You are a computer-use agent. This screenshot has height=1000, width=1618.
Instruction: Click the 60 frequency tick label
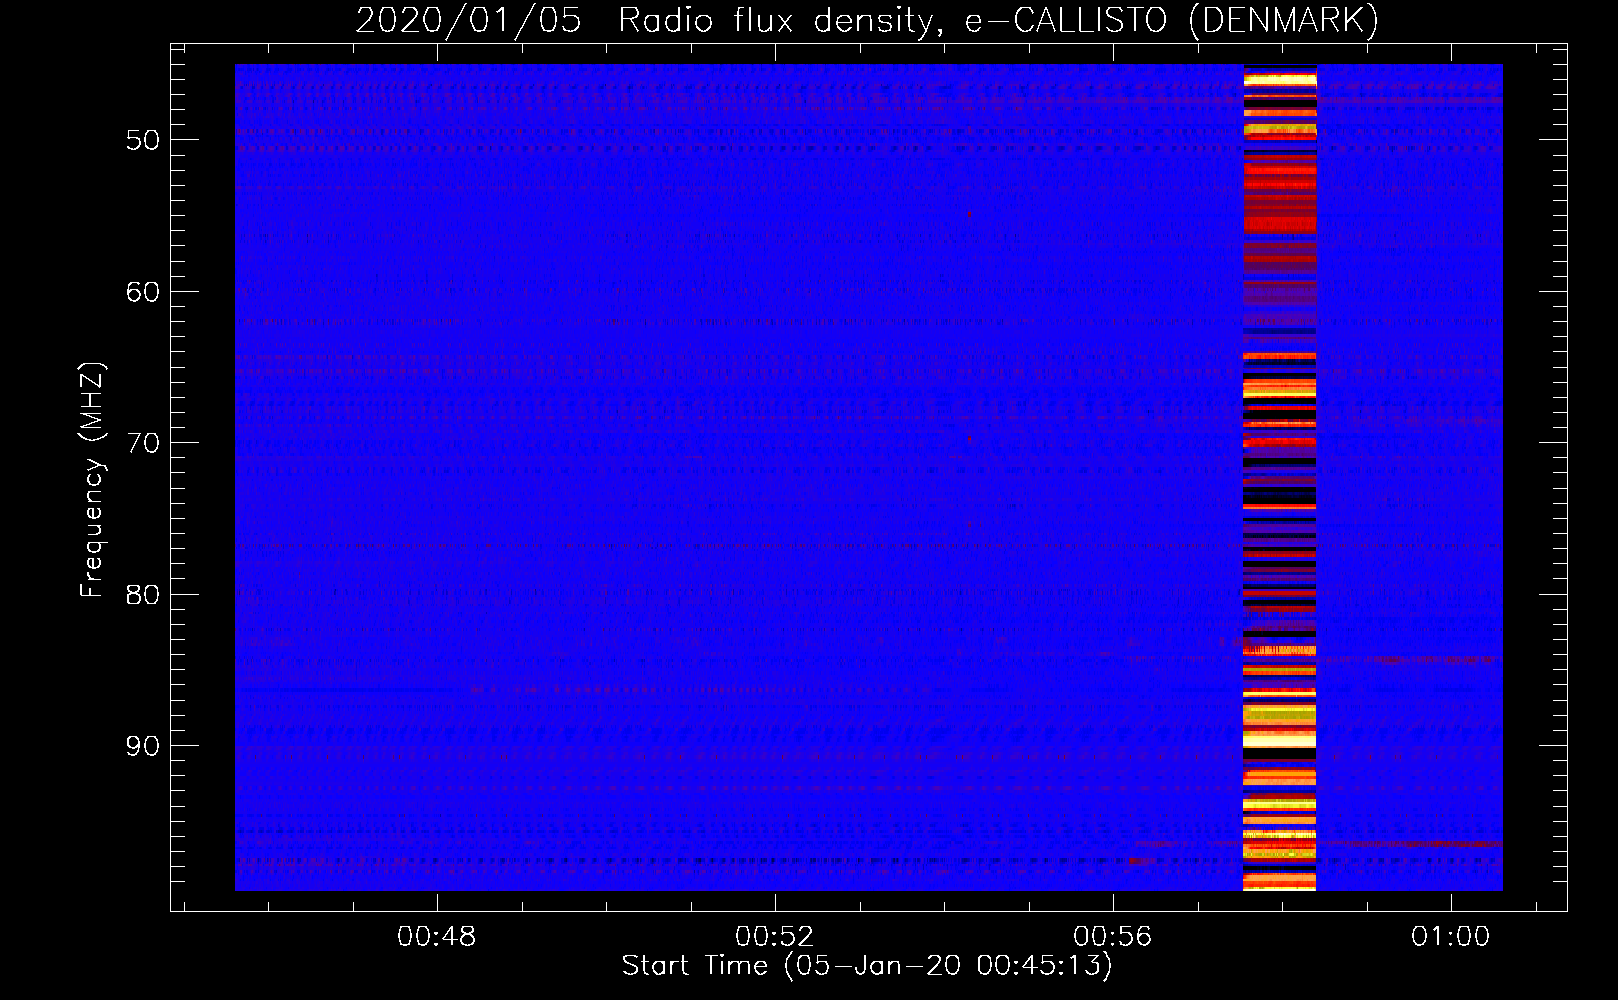tap(143, 292)
